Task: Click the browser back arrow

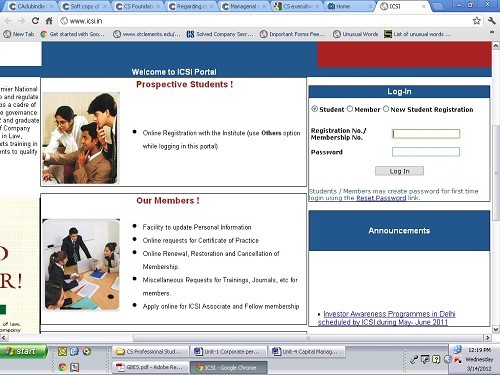Action: point(8,21)
